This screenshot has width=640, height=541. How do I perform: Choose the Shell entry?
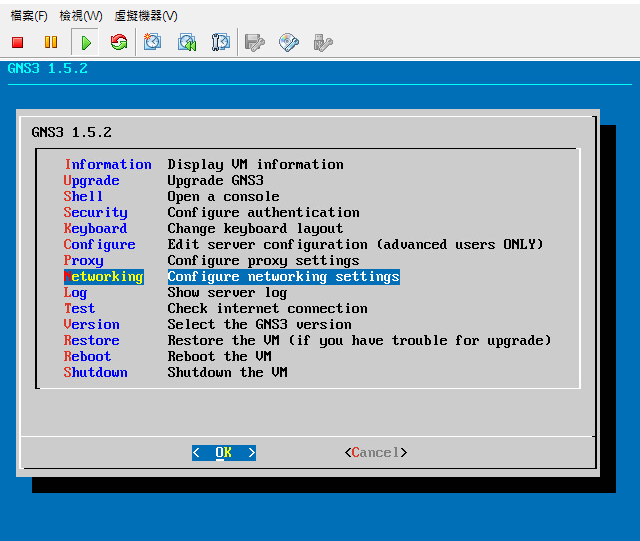tap(83, 196)
